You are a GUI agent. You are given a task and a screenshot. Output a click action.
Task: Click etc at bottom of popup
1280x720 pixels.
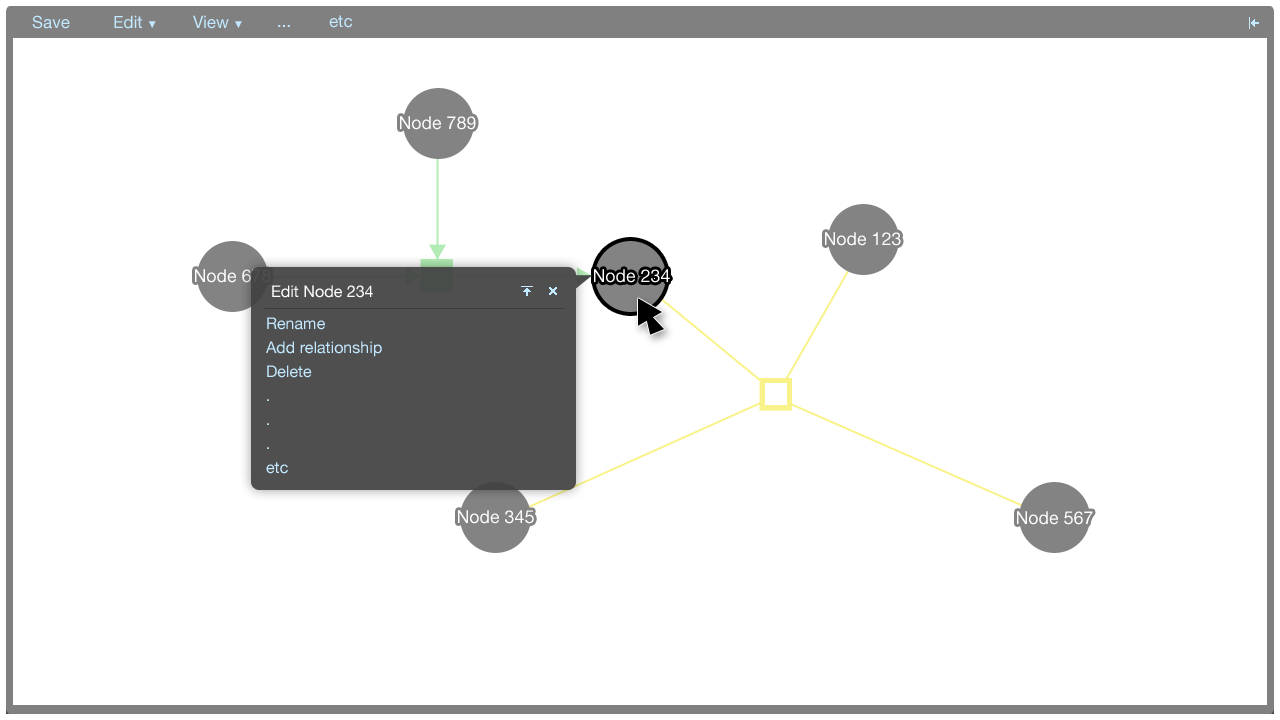(x=277, y=468)
